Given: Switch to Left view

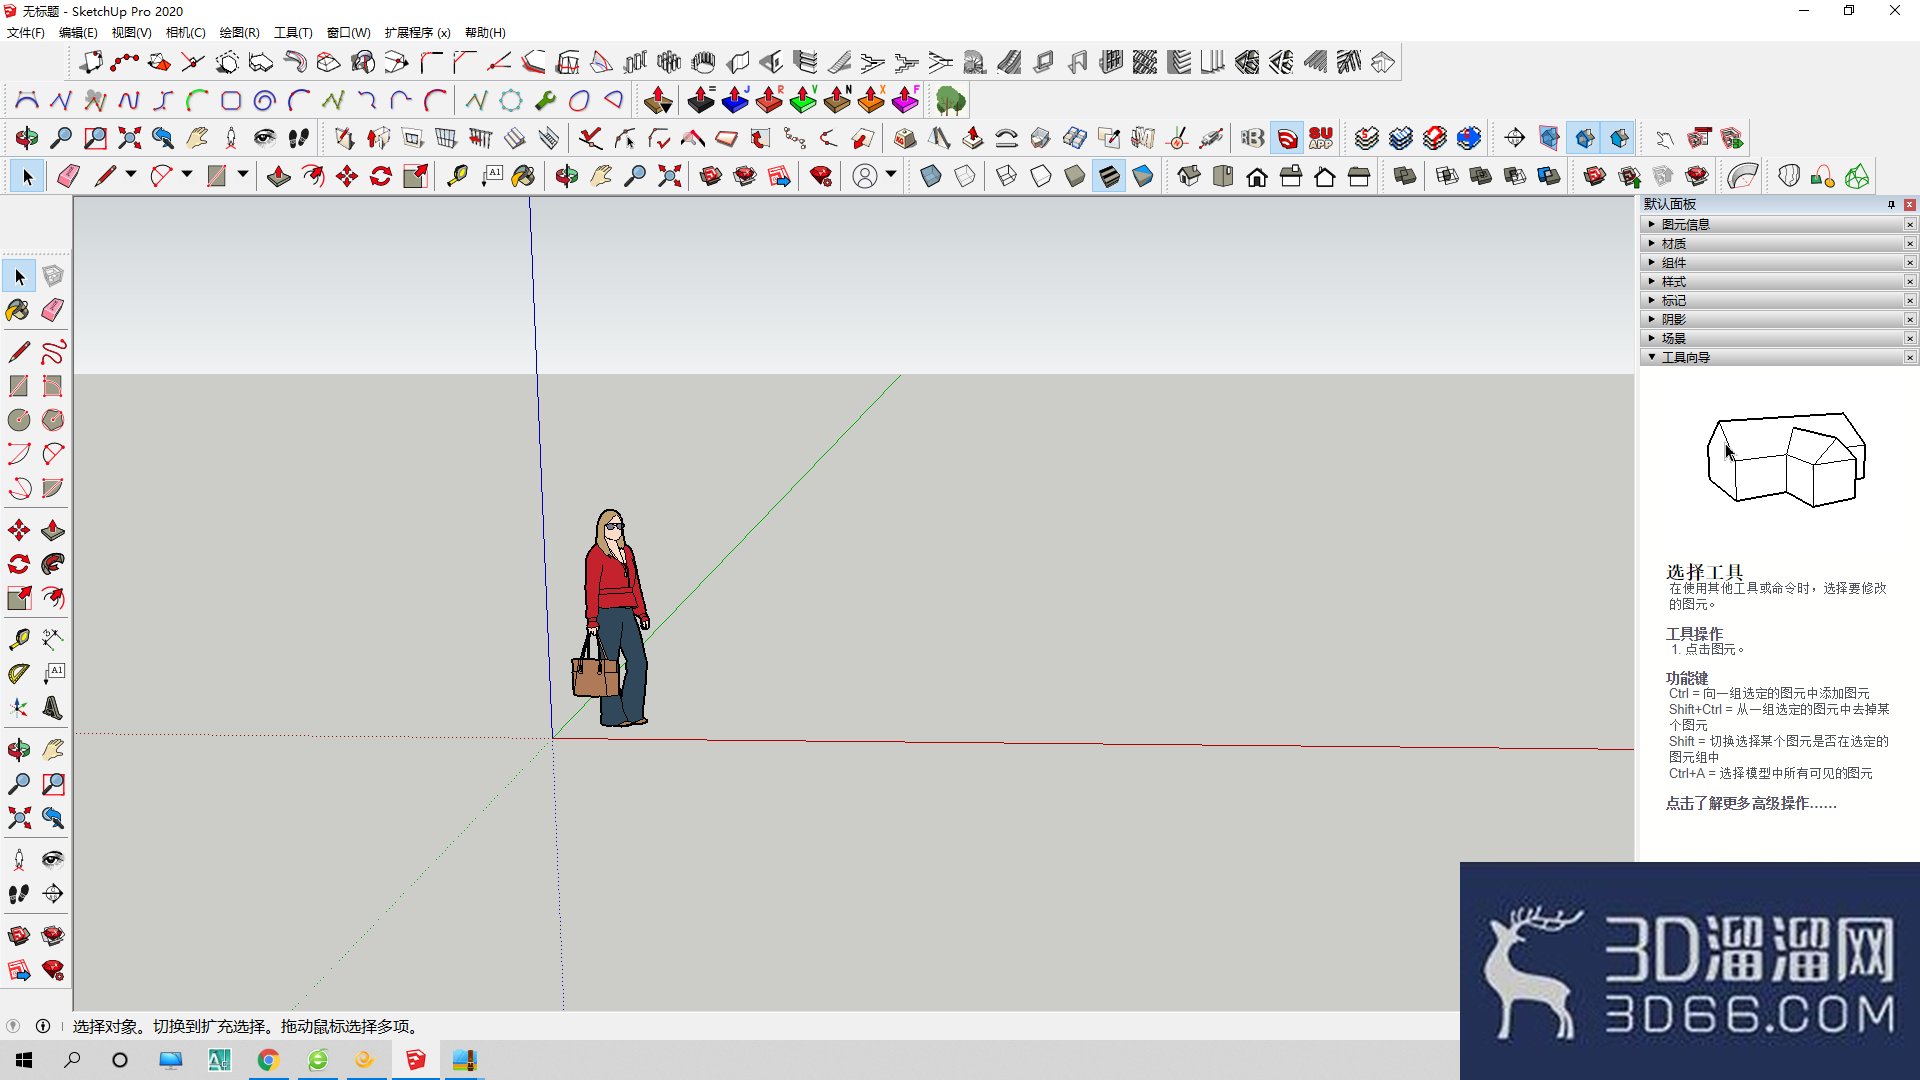Looking at the screenshot, I should point(1359,177).
